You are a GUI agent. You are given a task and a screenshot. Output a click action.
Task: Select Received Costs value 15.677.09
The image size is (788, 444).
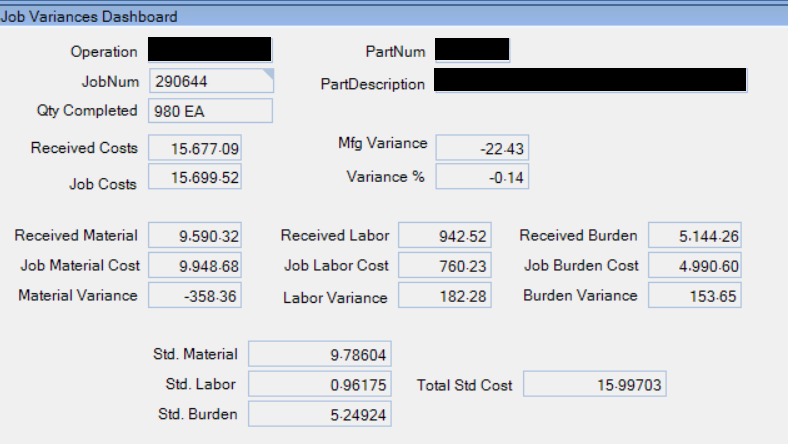click(195, 148)
